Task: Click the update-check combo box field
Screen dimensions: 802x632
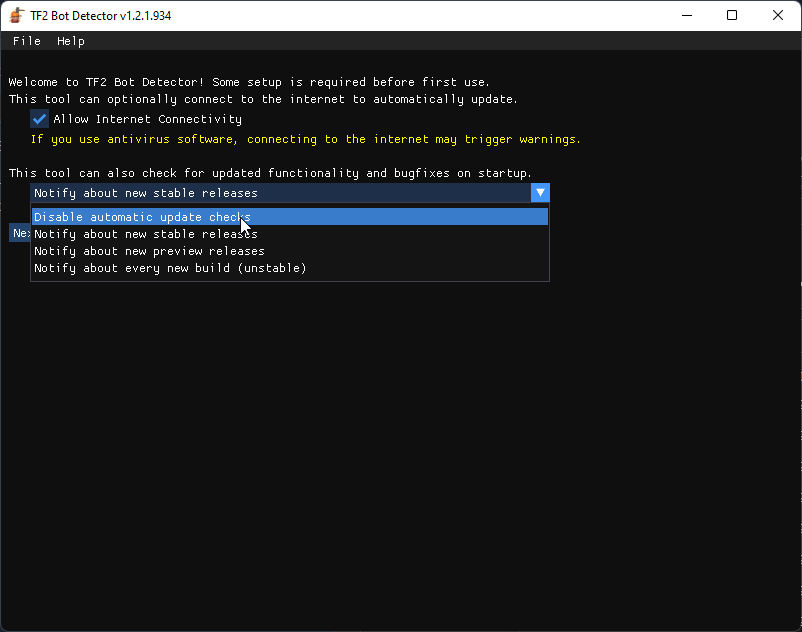Action: click(x=280, y=193)
